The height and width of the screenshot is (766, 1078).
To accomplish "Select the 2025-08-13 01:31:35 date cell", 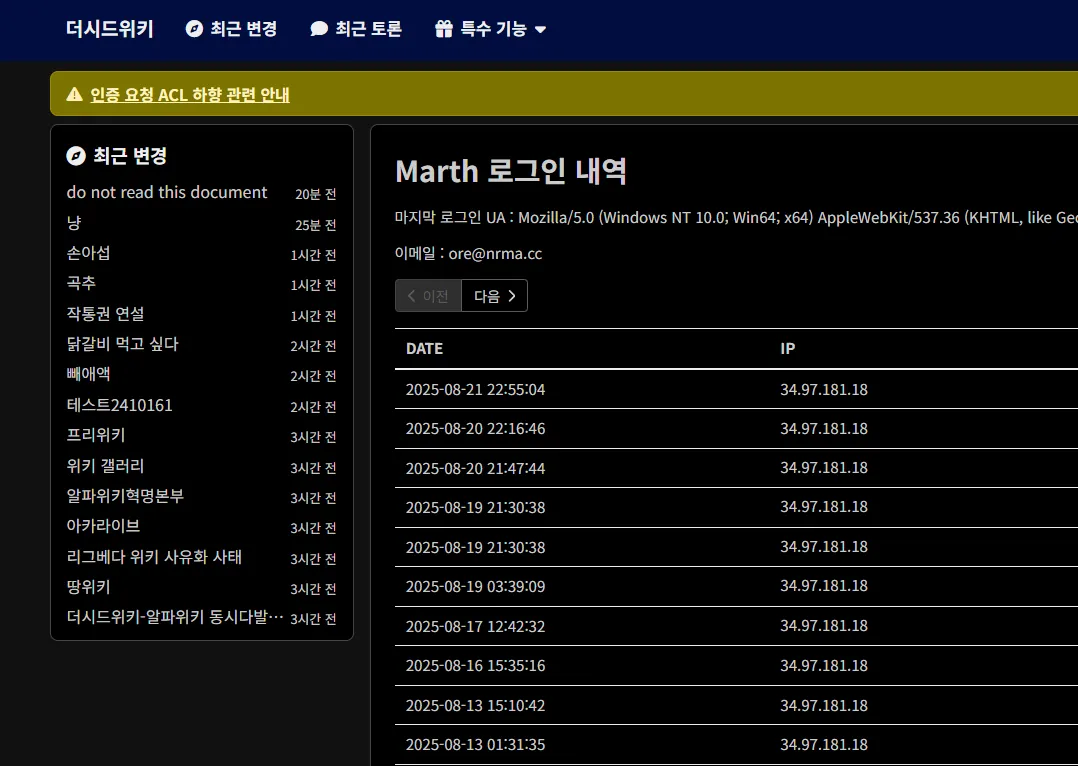I will pyautogui.click(x=475, y=745).
